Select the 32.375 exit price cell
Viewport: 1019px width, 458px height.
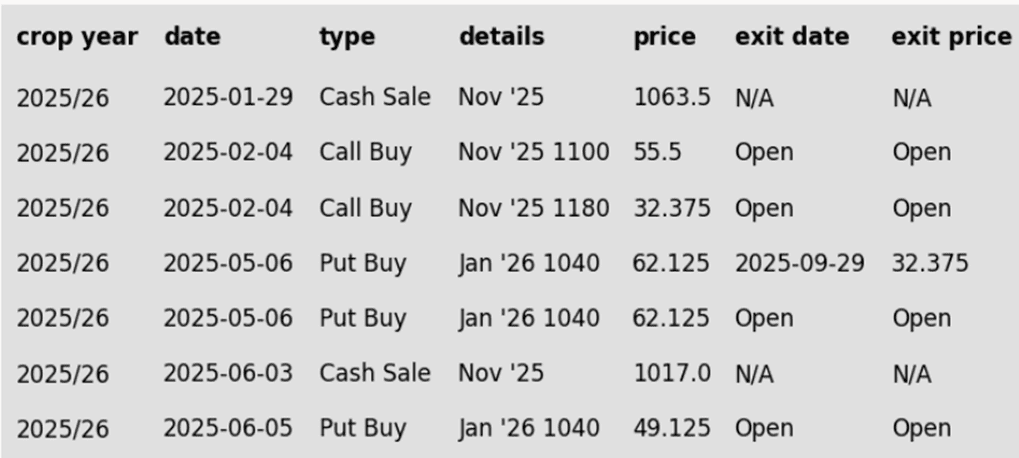pos(930,263)
